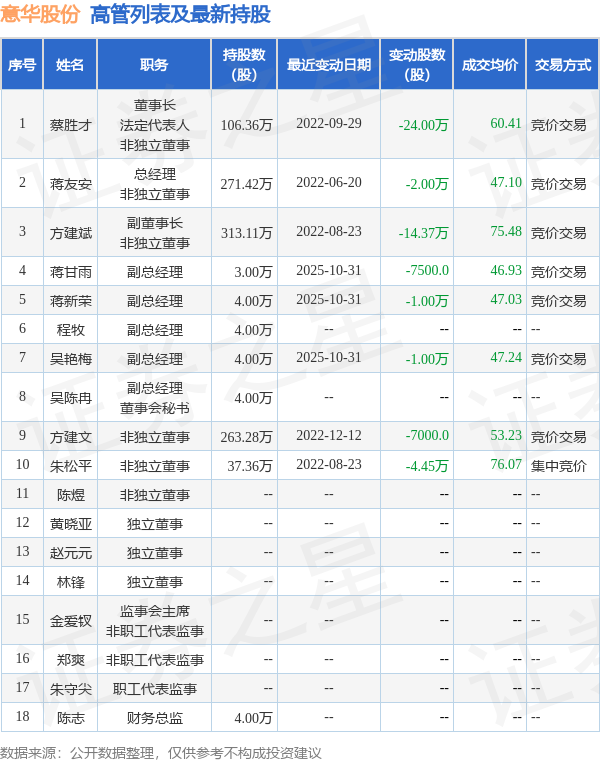Click the 高管列表及最新持股 heading
The image size is (600, 762).
180,14
